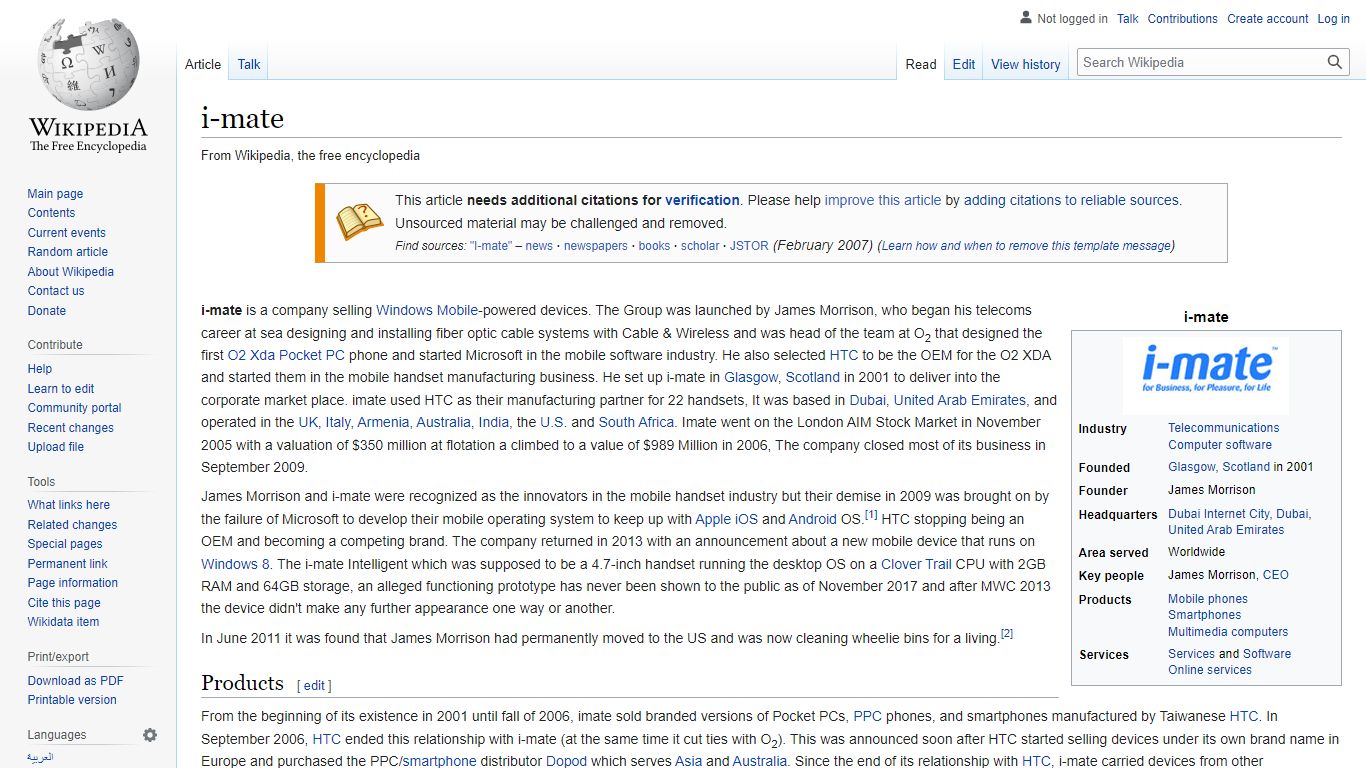Viewport: 1366px width, 768px height.
Task: Open the Edit tab
Action: (x=964, y=64)
